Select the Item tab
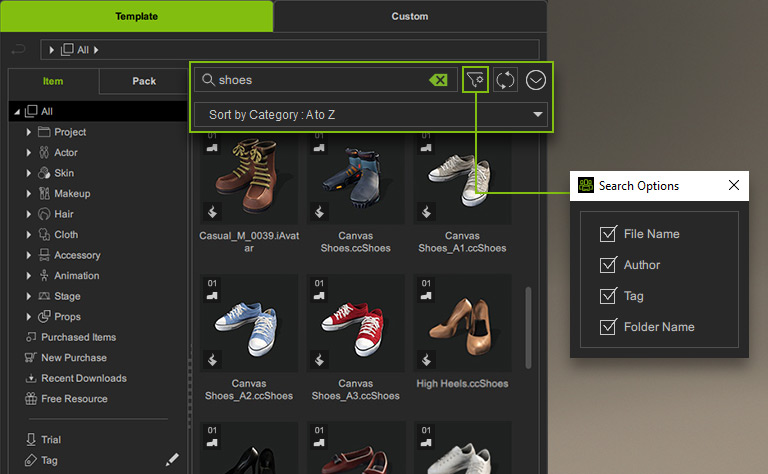This screenshot has width=768, height=474. click(x=53, y=81)
